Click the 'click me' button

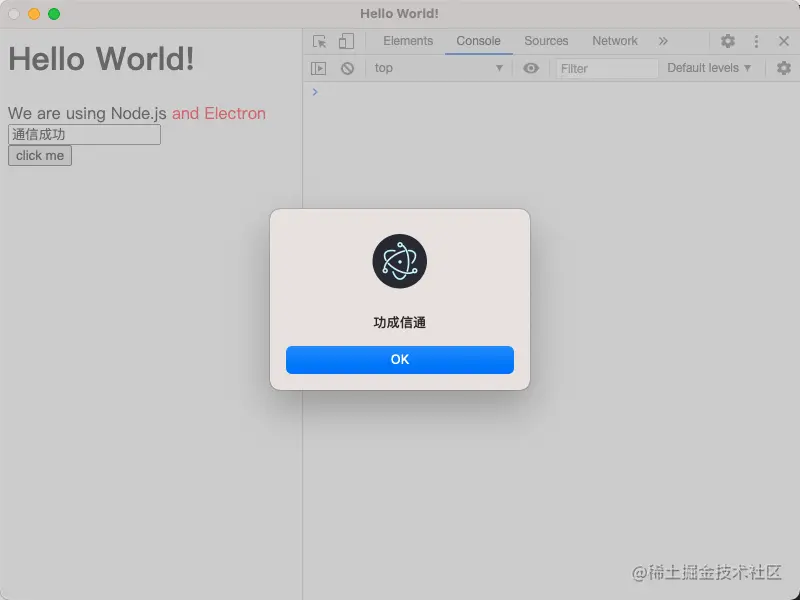point(40,156)
